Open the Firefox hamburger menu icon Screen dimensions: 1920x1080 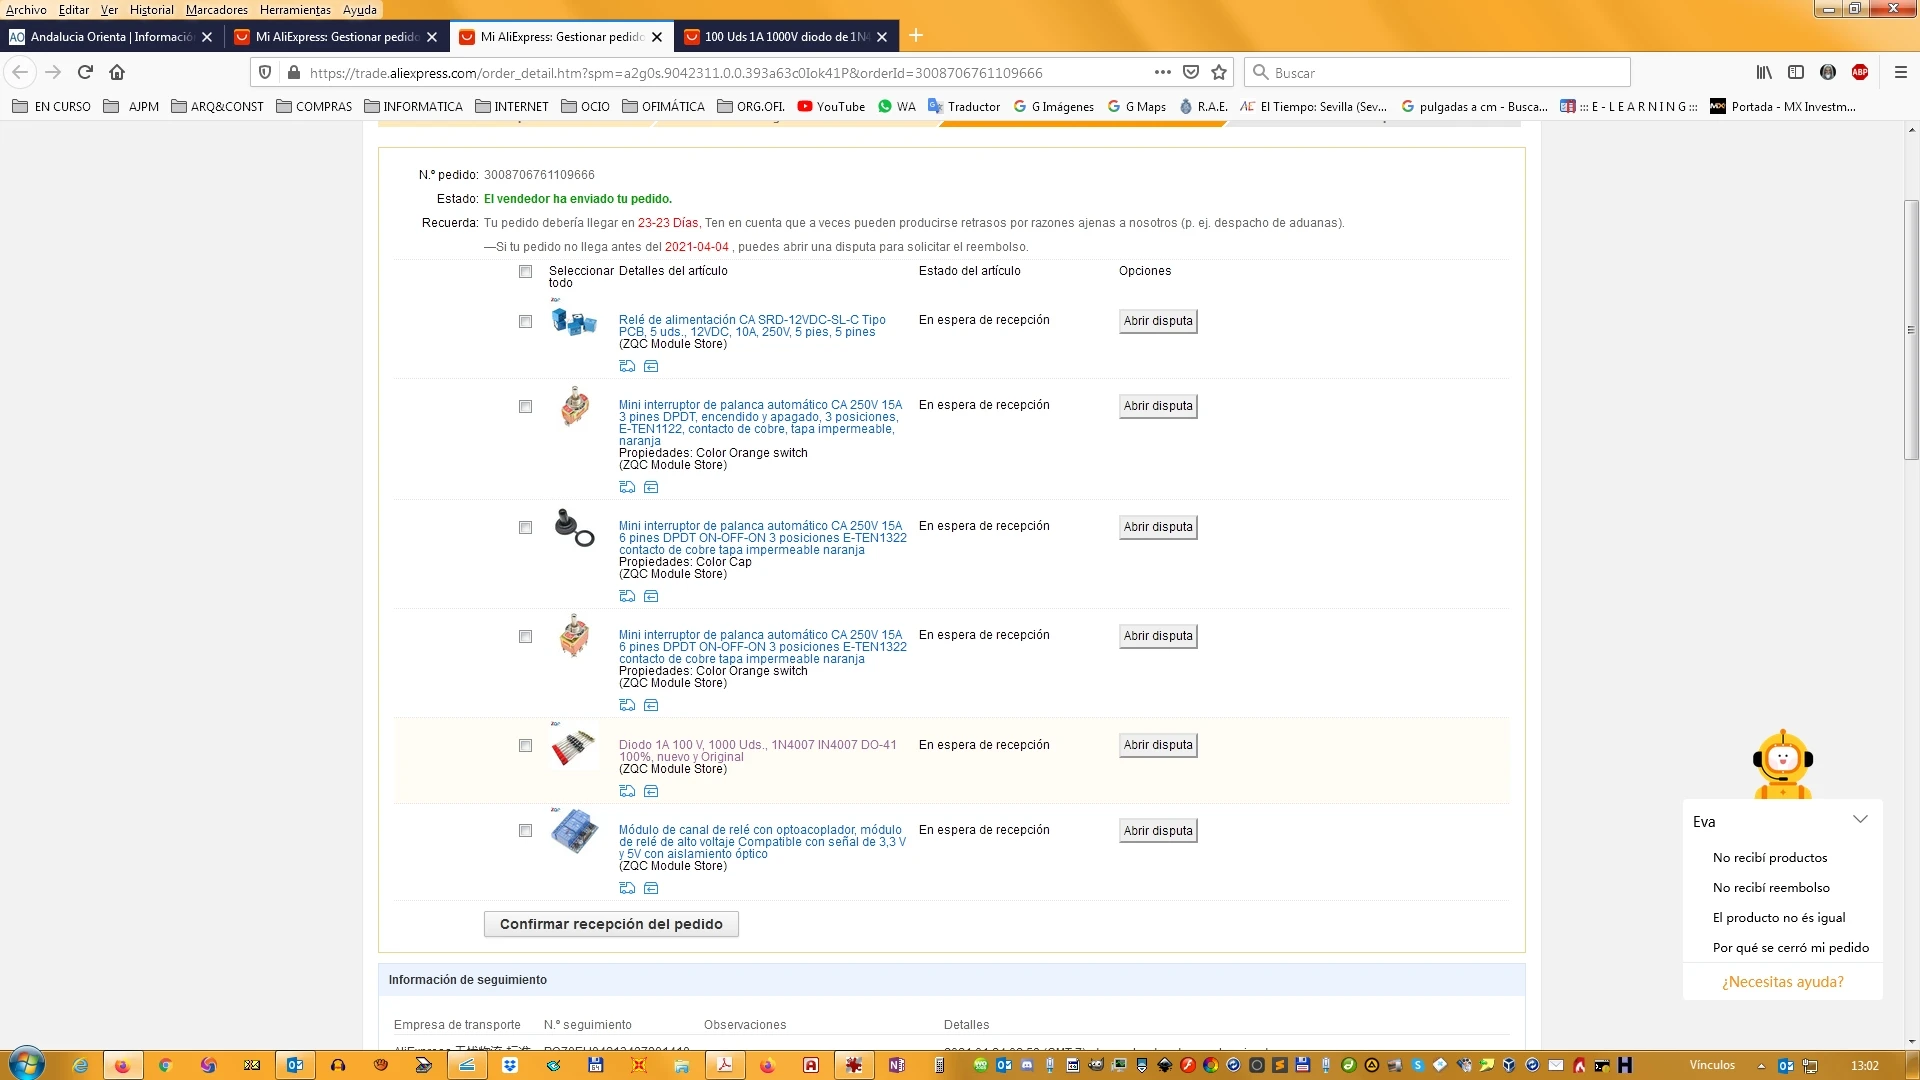tap(1901, 72)
